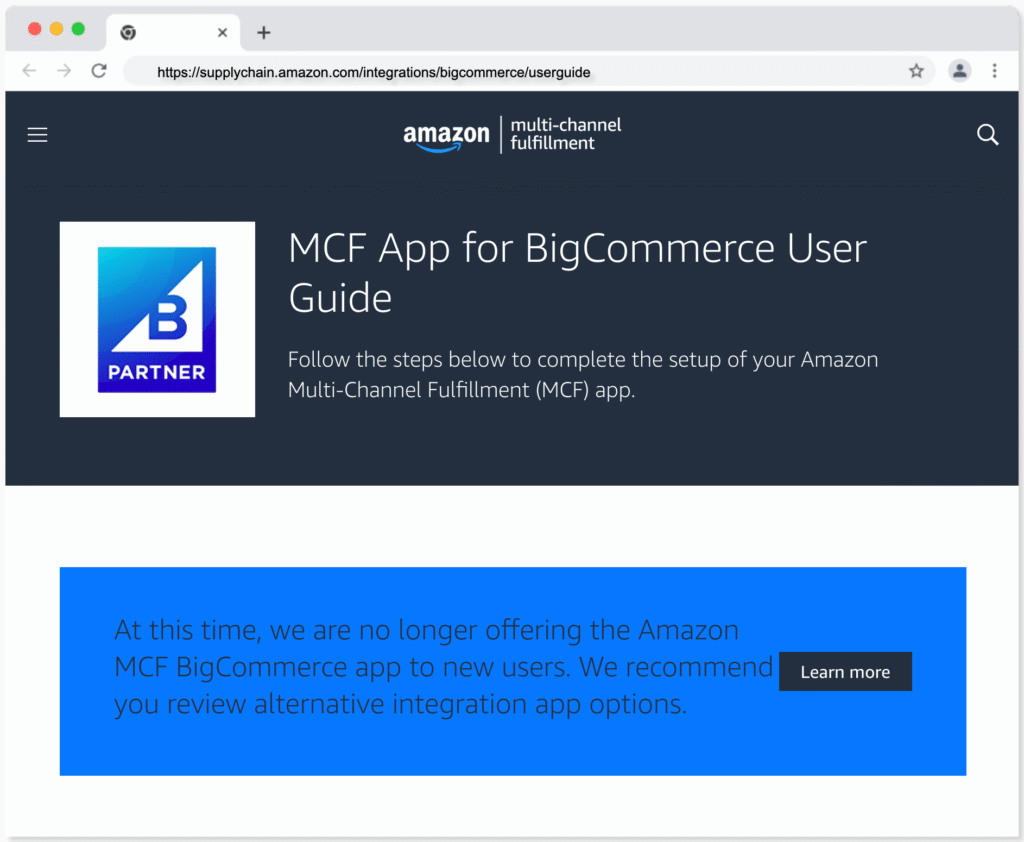Reload the user guide page
The image size is (1024, 842).
pos(98,71)
